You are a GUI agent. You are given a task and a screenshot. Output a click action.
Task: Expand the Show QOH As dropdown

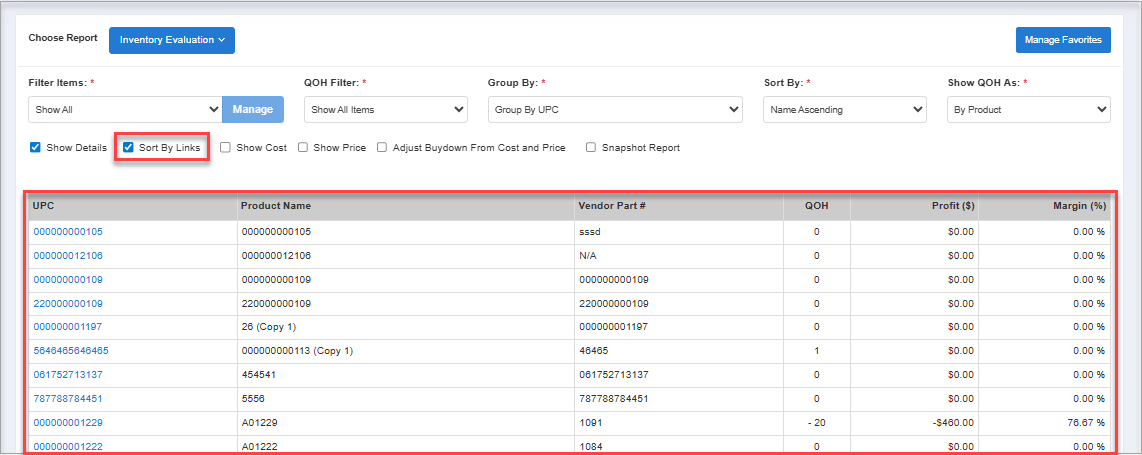click(1028, 109)
